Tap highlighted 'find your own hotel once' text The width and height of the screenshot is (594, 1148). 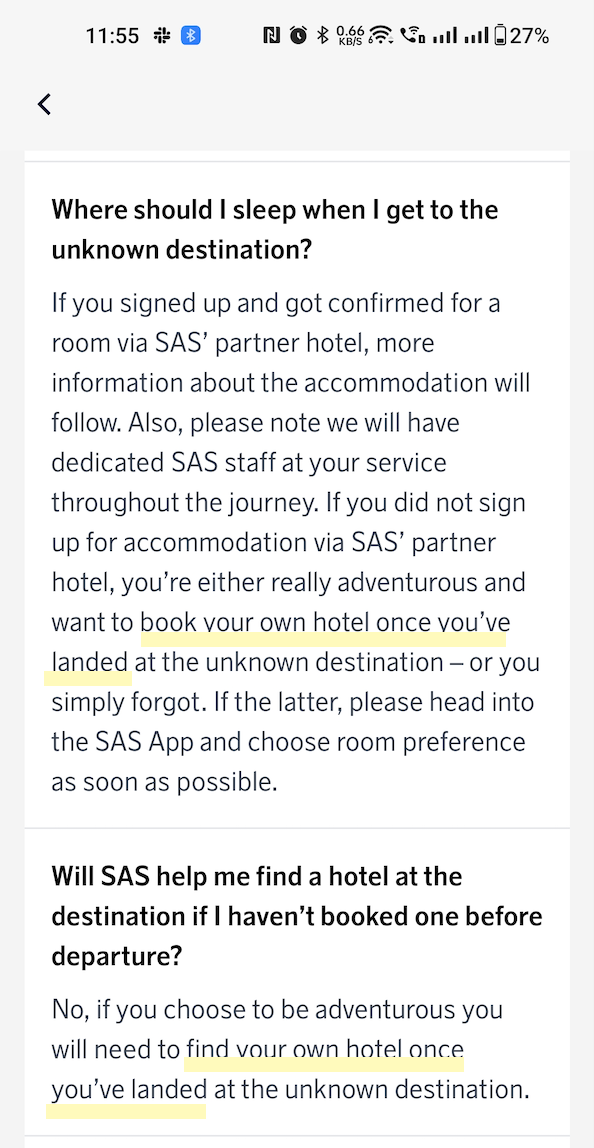[x=325, y=1049]
